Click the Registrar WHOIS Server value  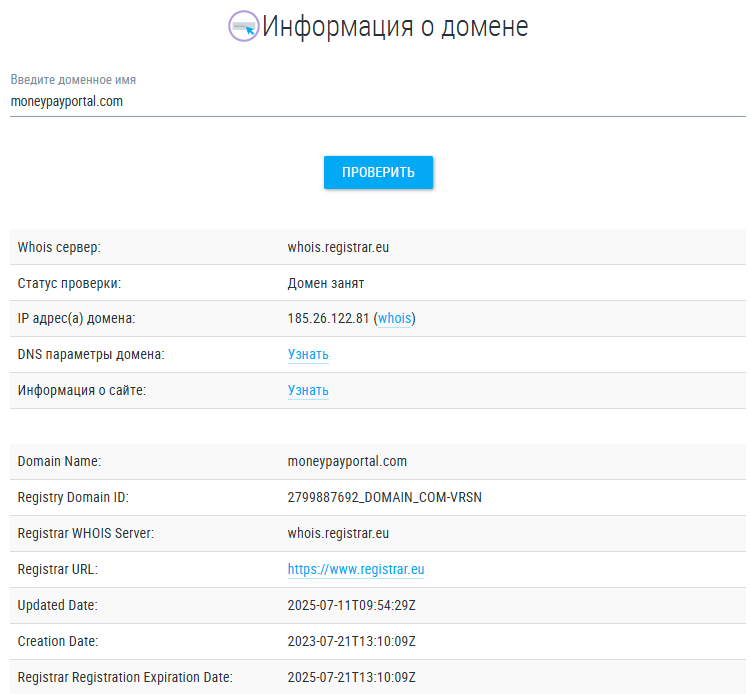coord(338,534)
